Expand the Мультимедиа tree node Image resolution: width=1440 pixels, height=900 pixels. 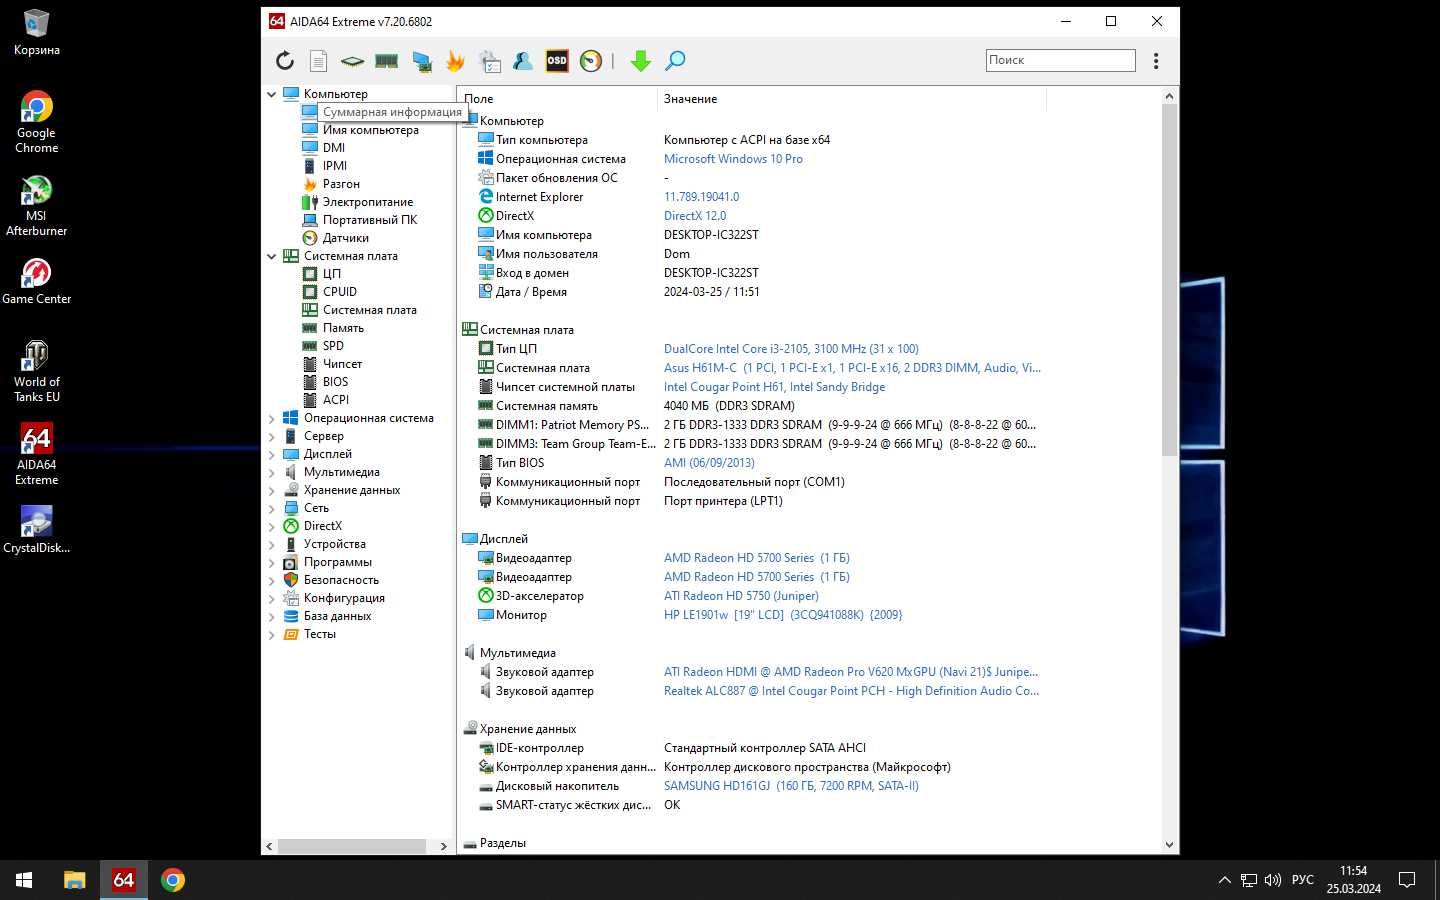pos(271,472)
